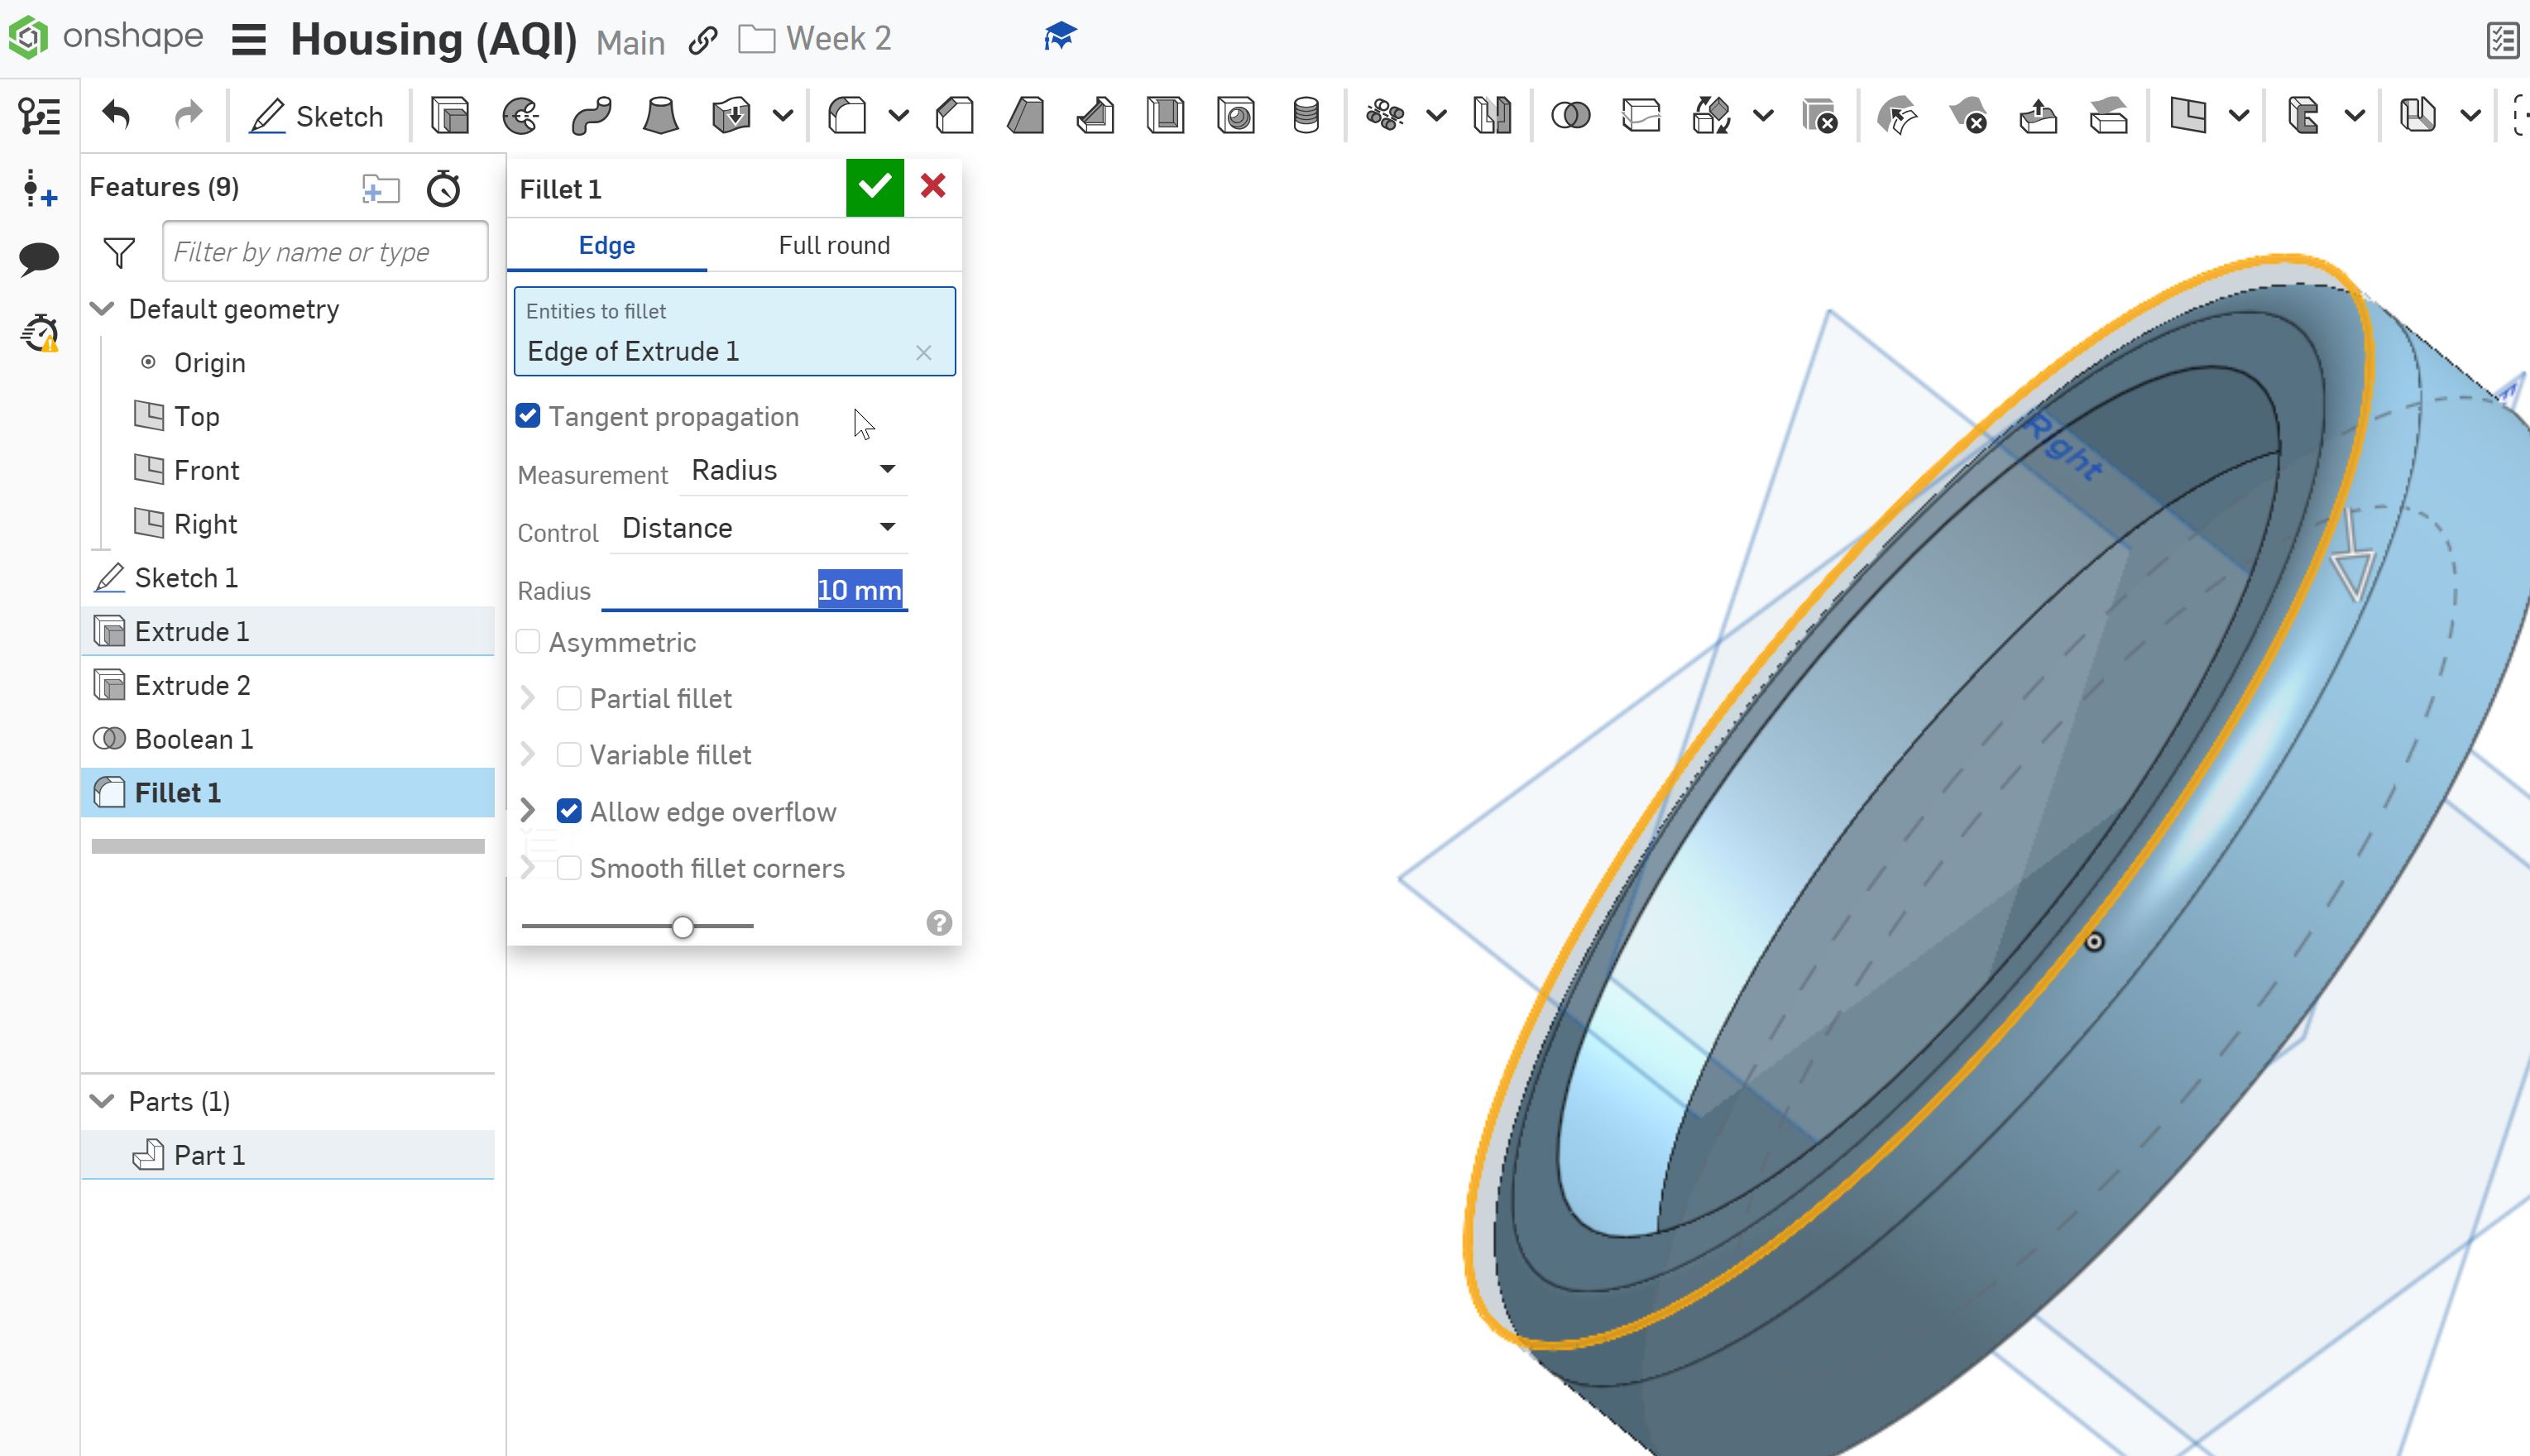The height and width of the screenshot is (1456, 2530).
Task: Select the Revolve tool
Action: pyautogui.click(x=521, y=115)
